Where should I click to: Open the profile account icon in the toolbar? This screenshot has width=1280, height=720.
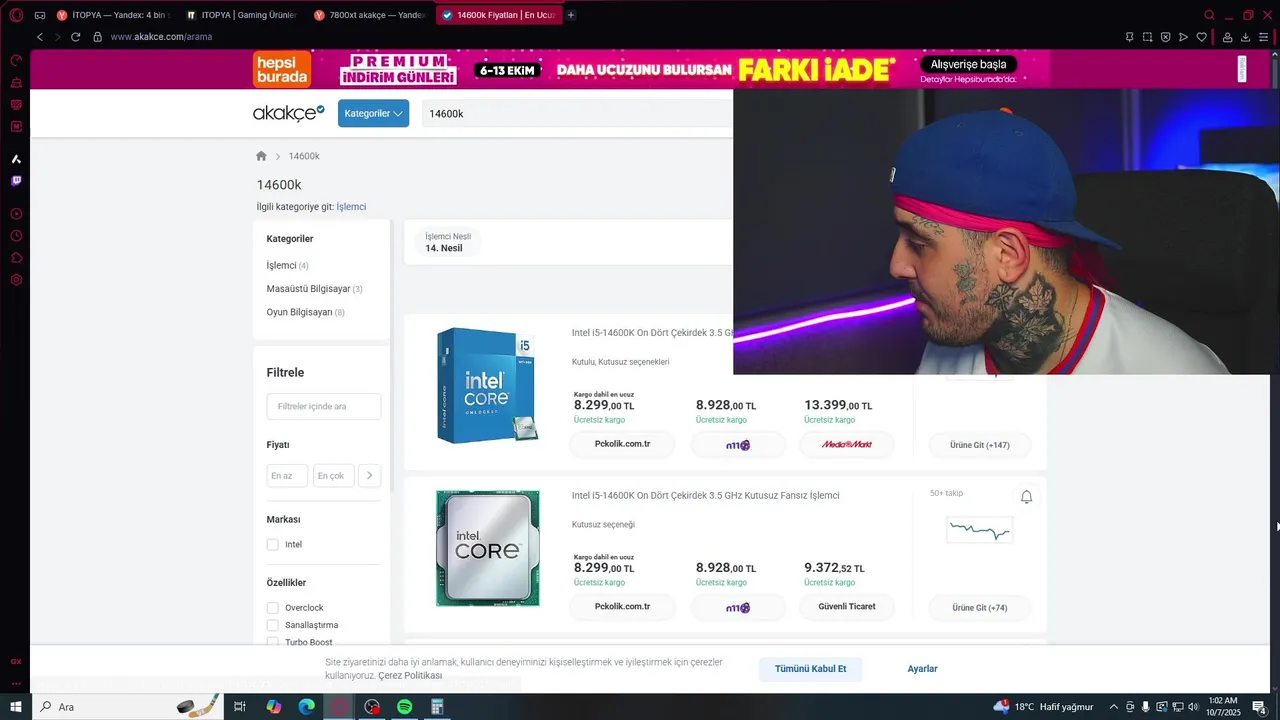click(x=1227, y=37)
